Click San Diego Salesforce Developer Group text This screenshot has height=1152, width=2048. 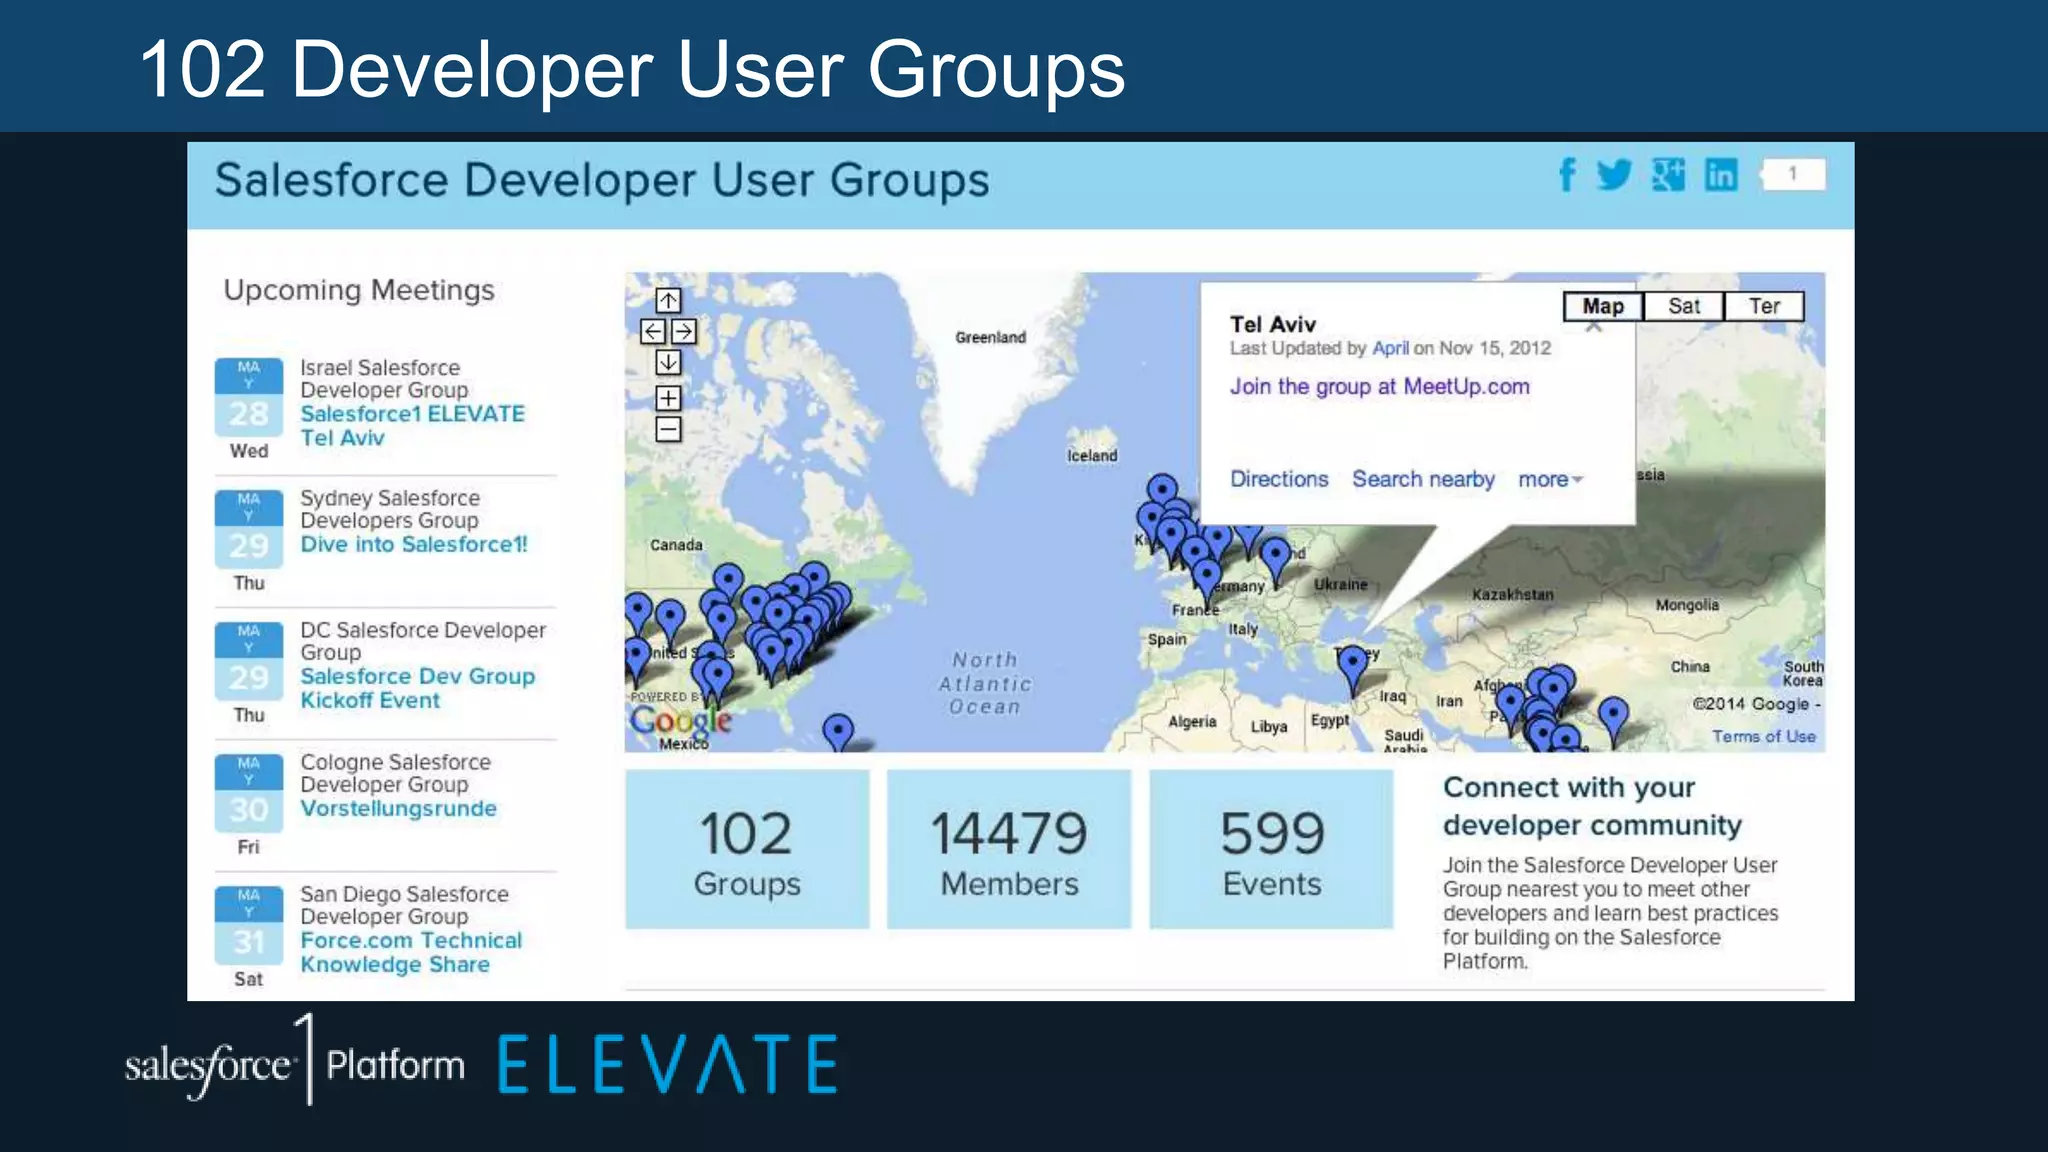coord(404,905)
